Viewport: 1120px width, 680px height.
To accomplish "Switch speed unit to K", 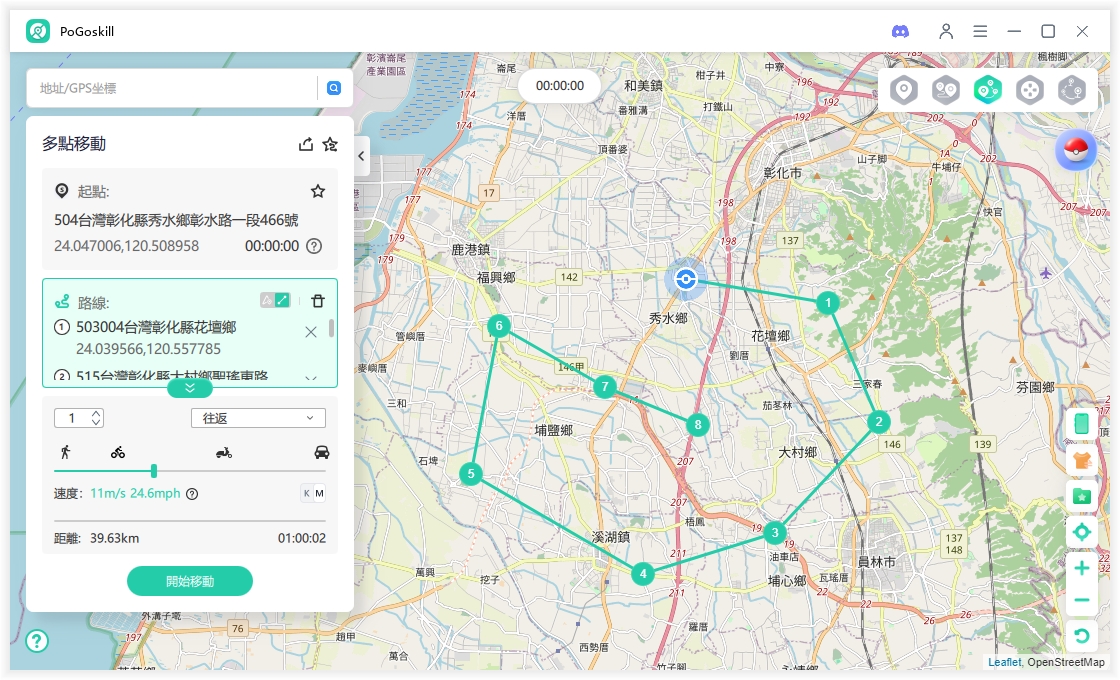I will (306, 493).
